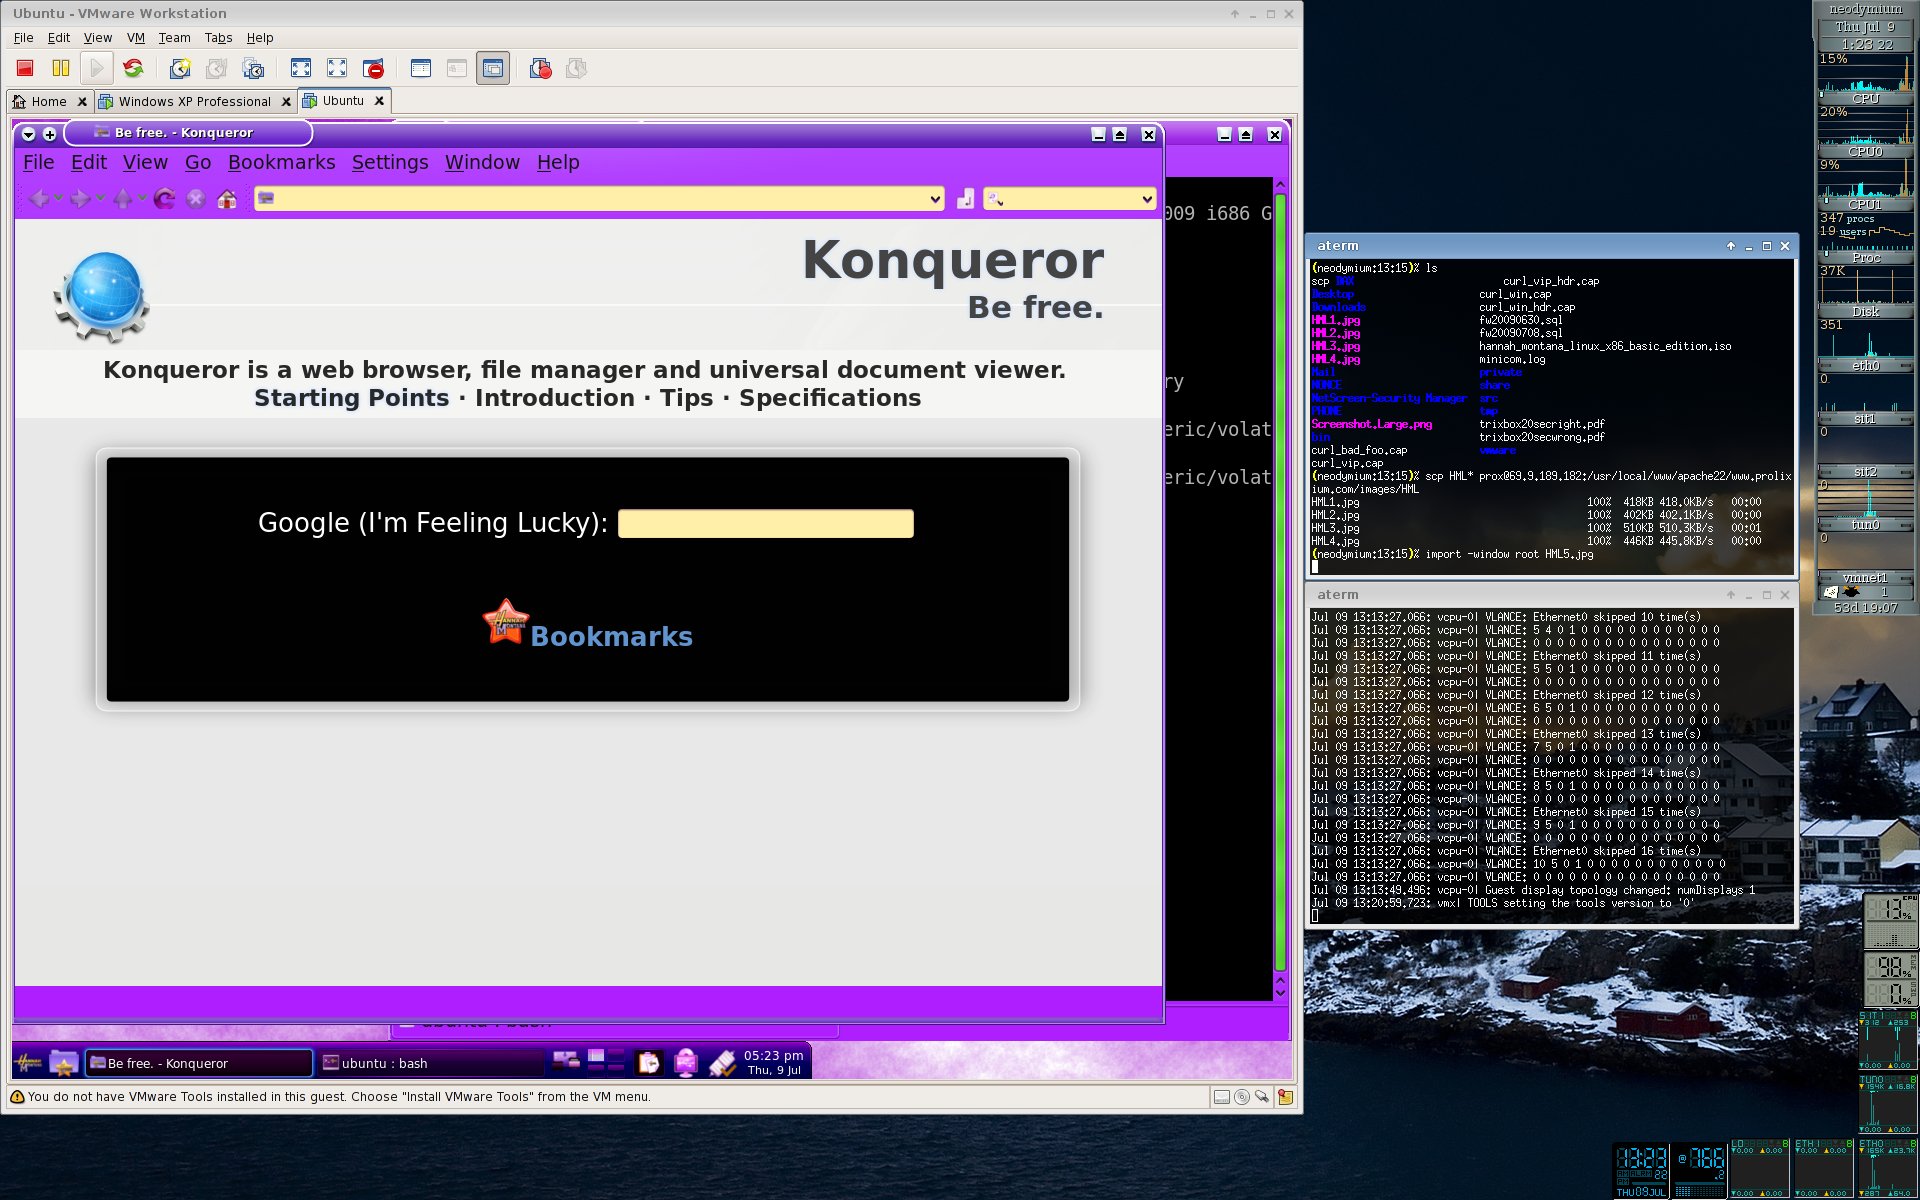The image size is (1920, 1200).
Task: Click the Google I'm Feeling Lucky field
Action: coord(765,523)
